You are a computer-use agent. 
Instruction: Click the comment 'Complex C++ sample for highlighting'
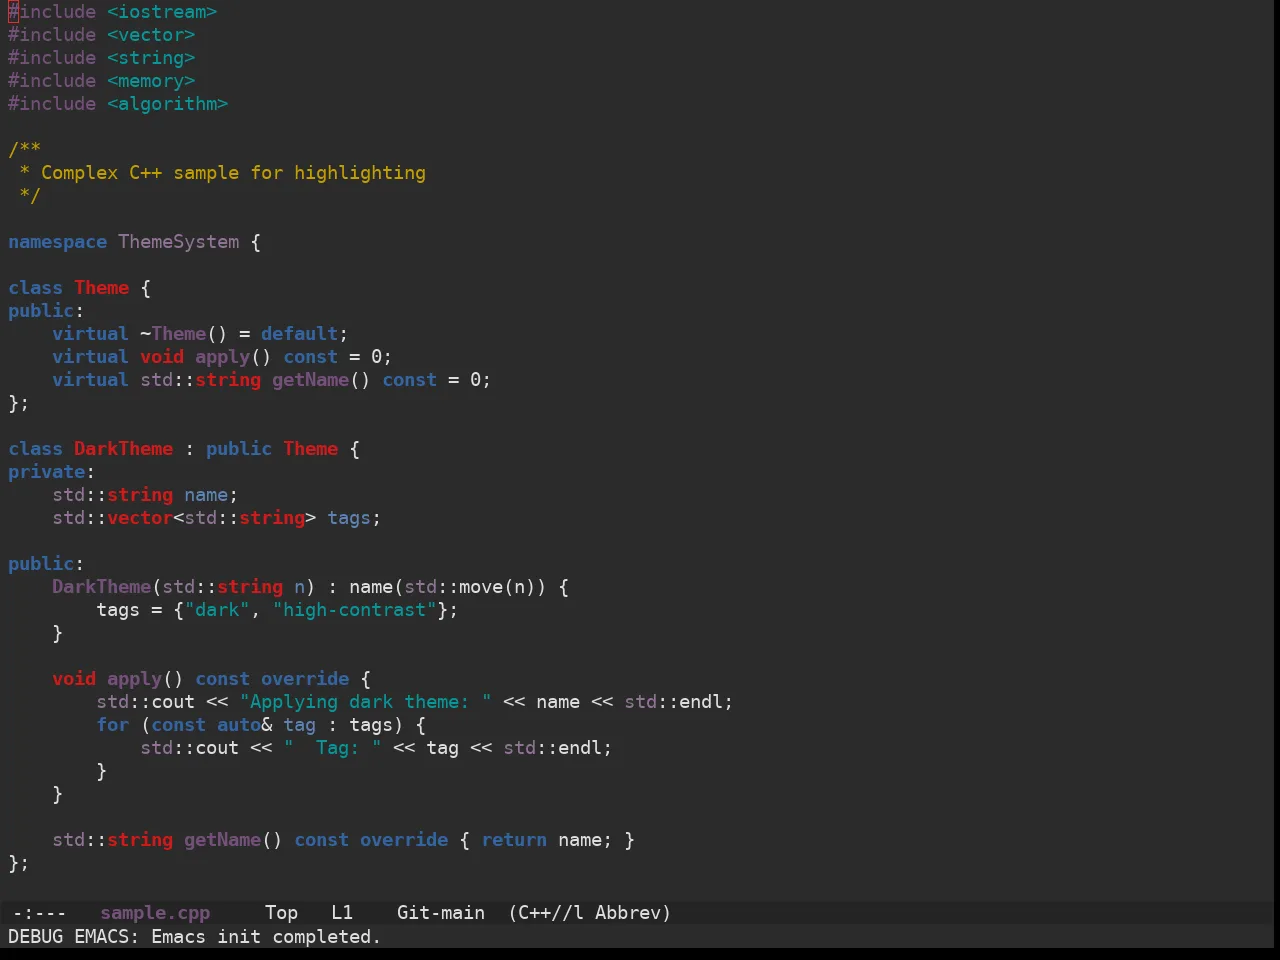tap(233, 173)
